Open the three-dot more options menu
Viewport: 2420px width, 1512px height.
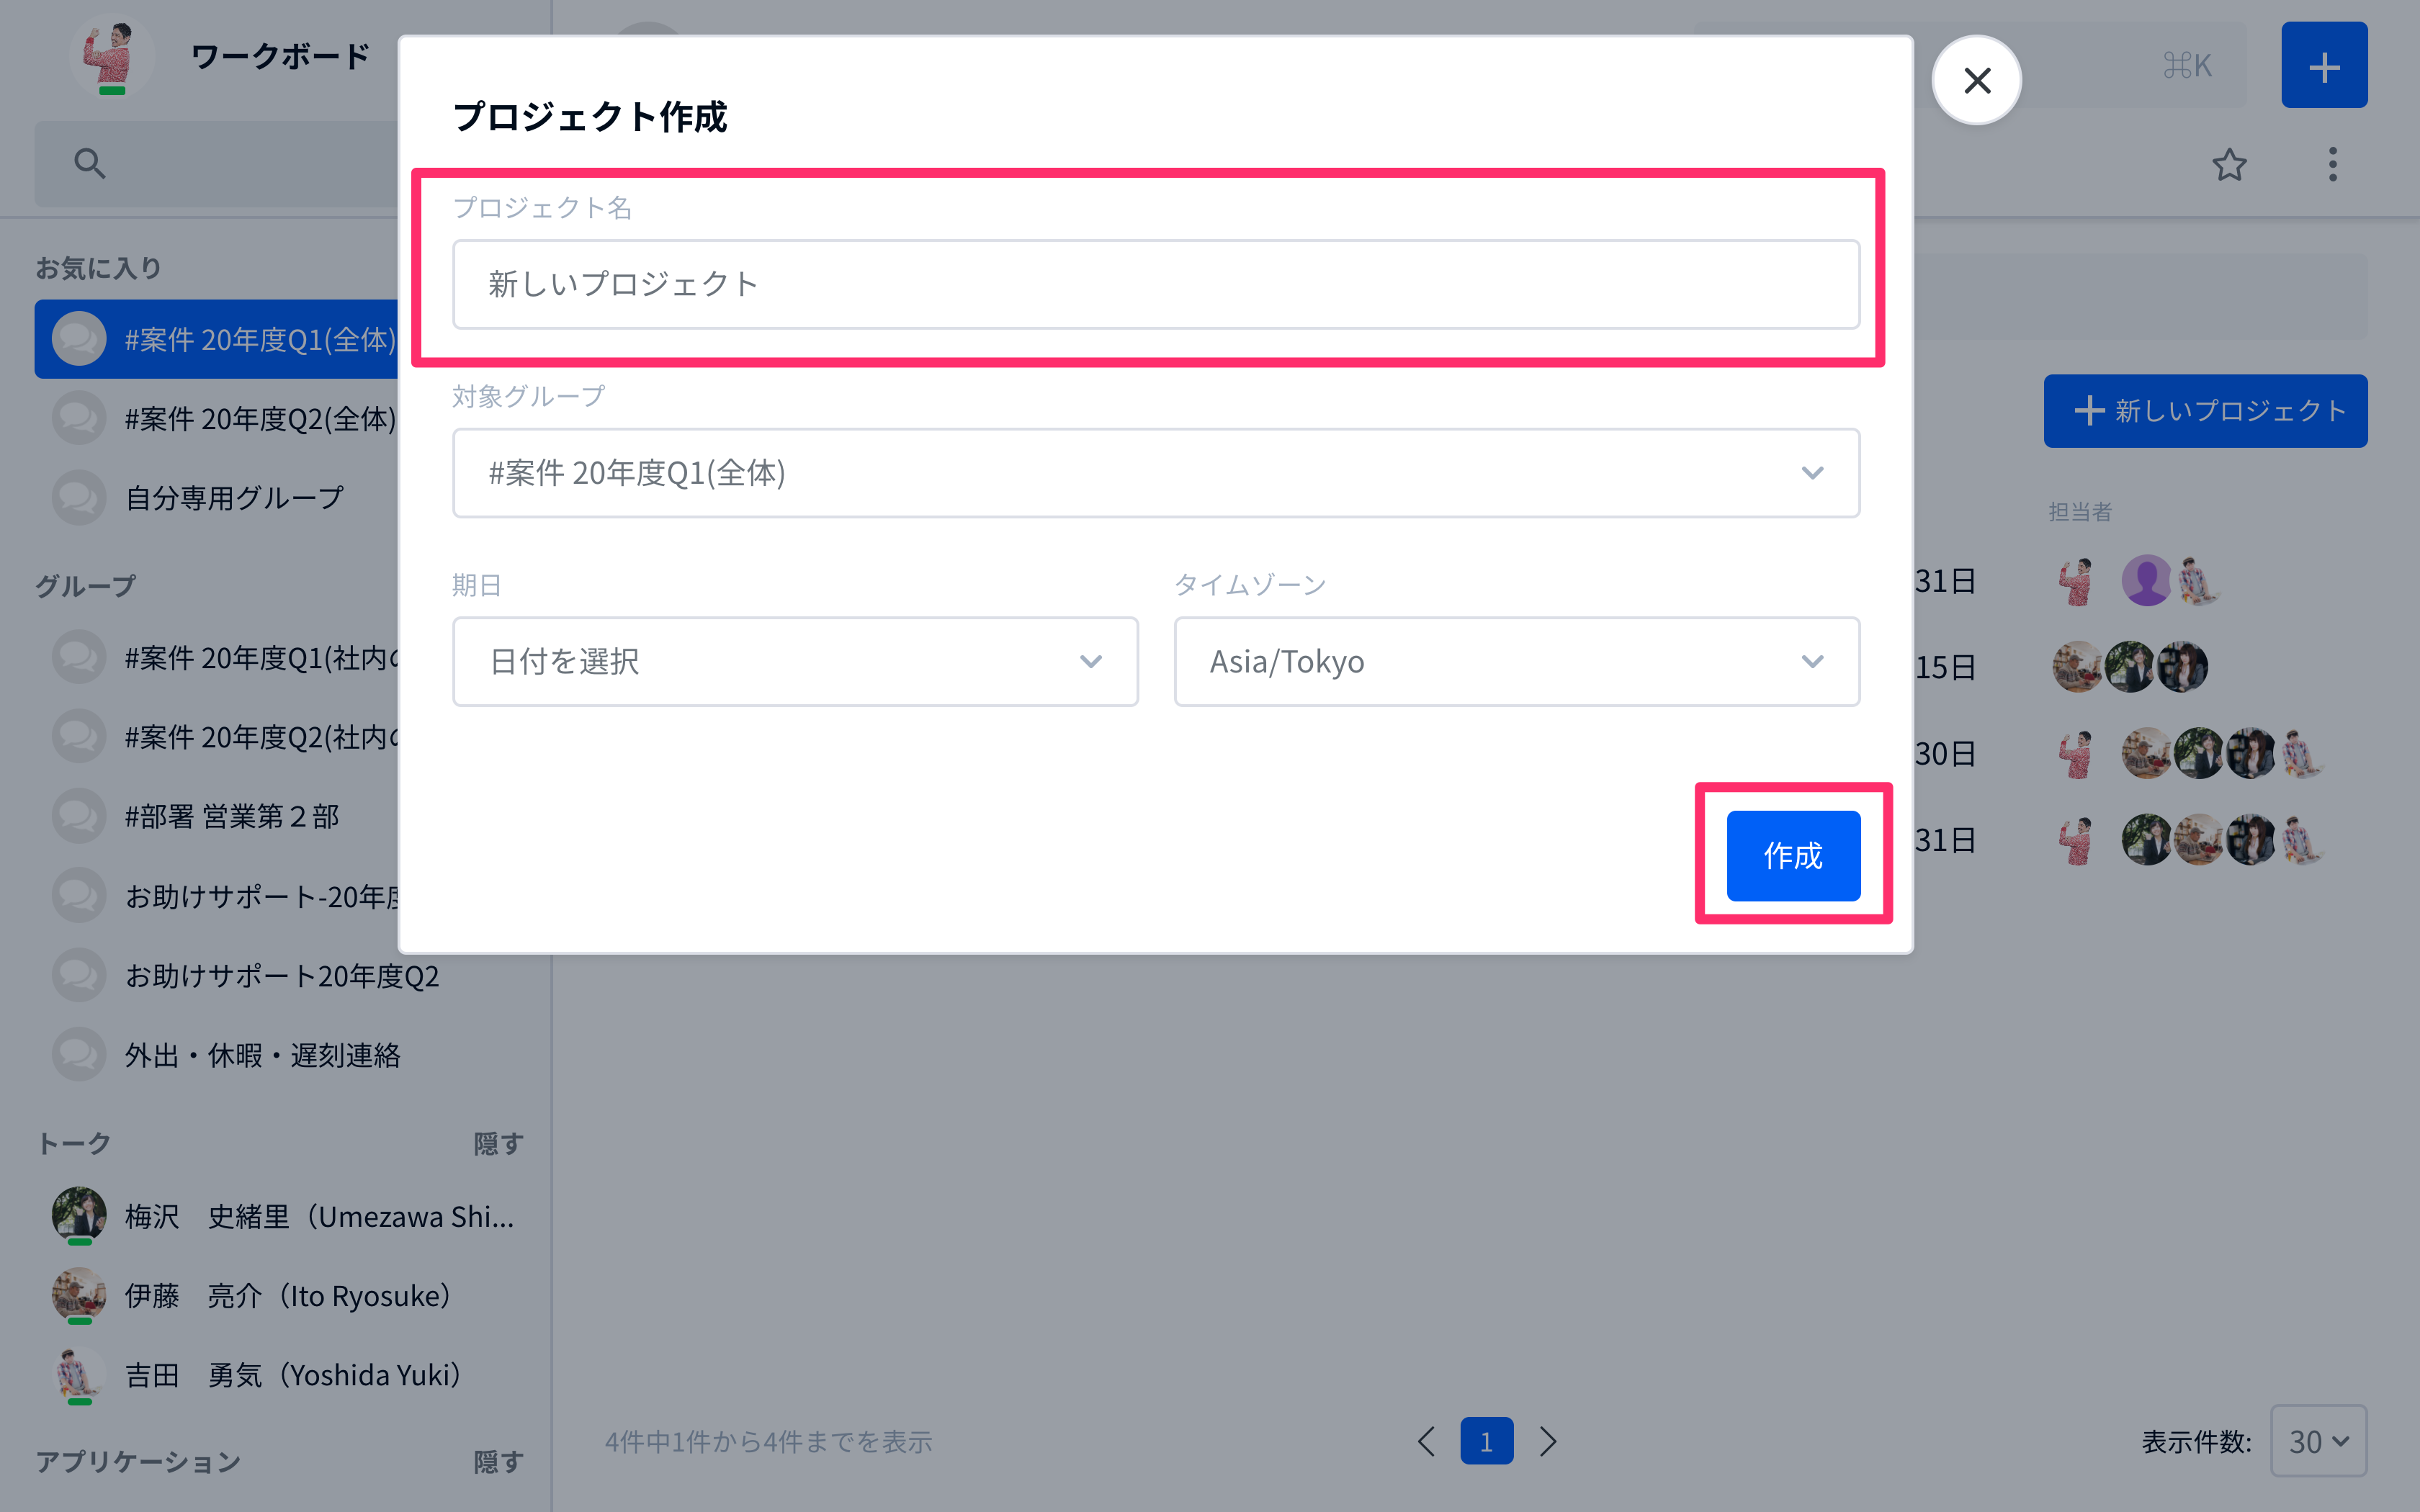coord(2332,164)
